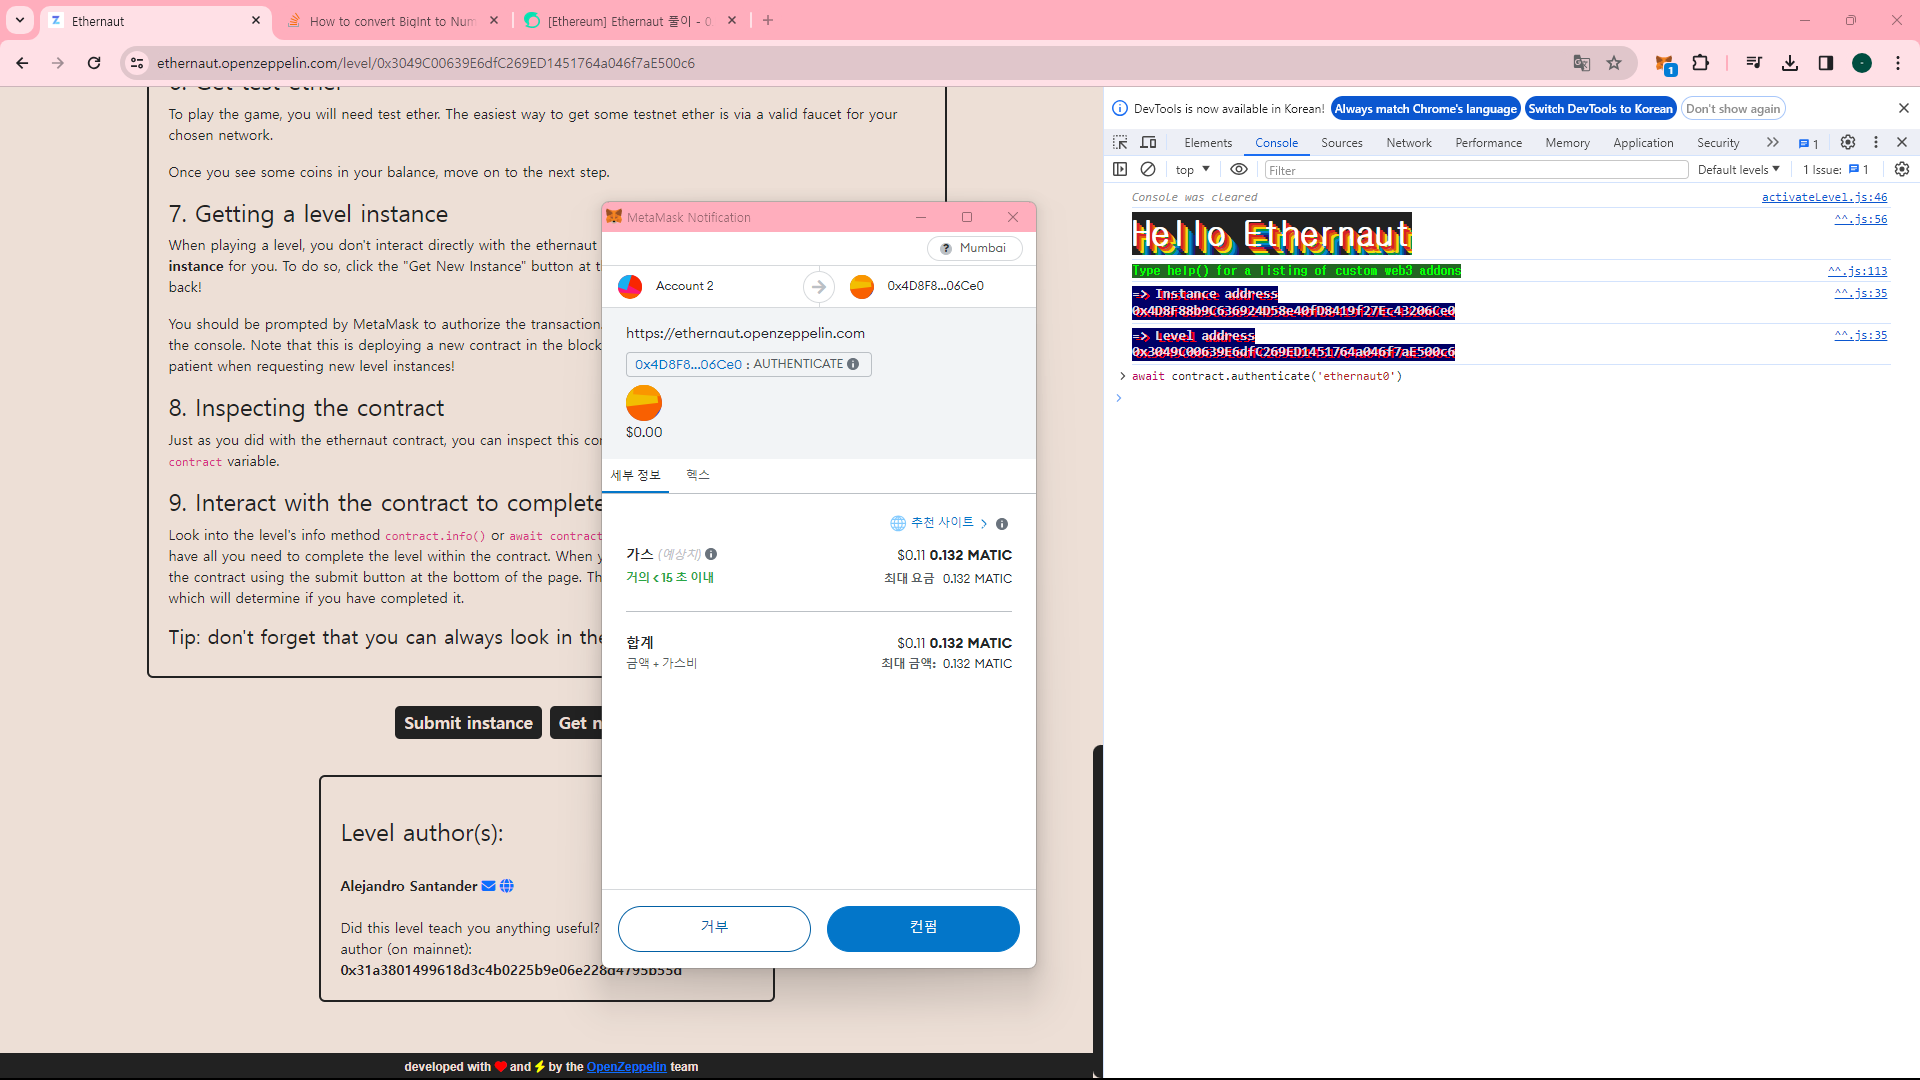Switch to the Security tab

click(x=1718, y=143)
